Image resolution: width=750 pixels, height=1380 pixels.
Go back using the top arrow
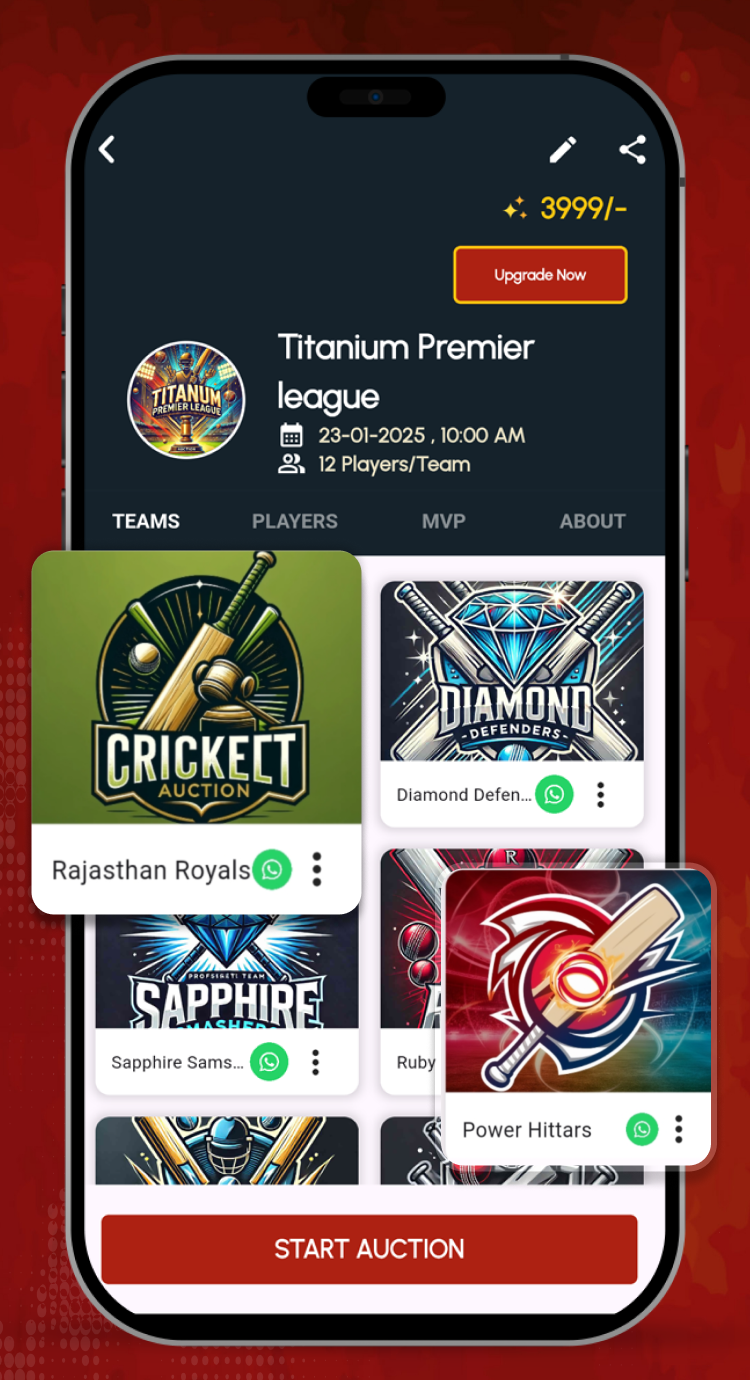(x=107, y=150)
